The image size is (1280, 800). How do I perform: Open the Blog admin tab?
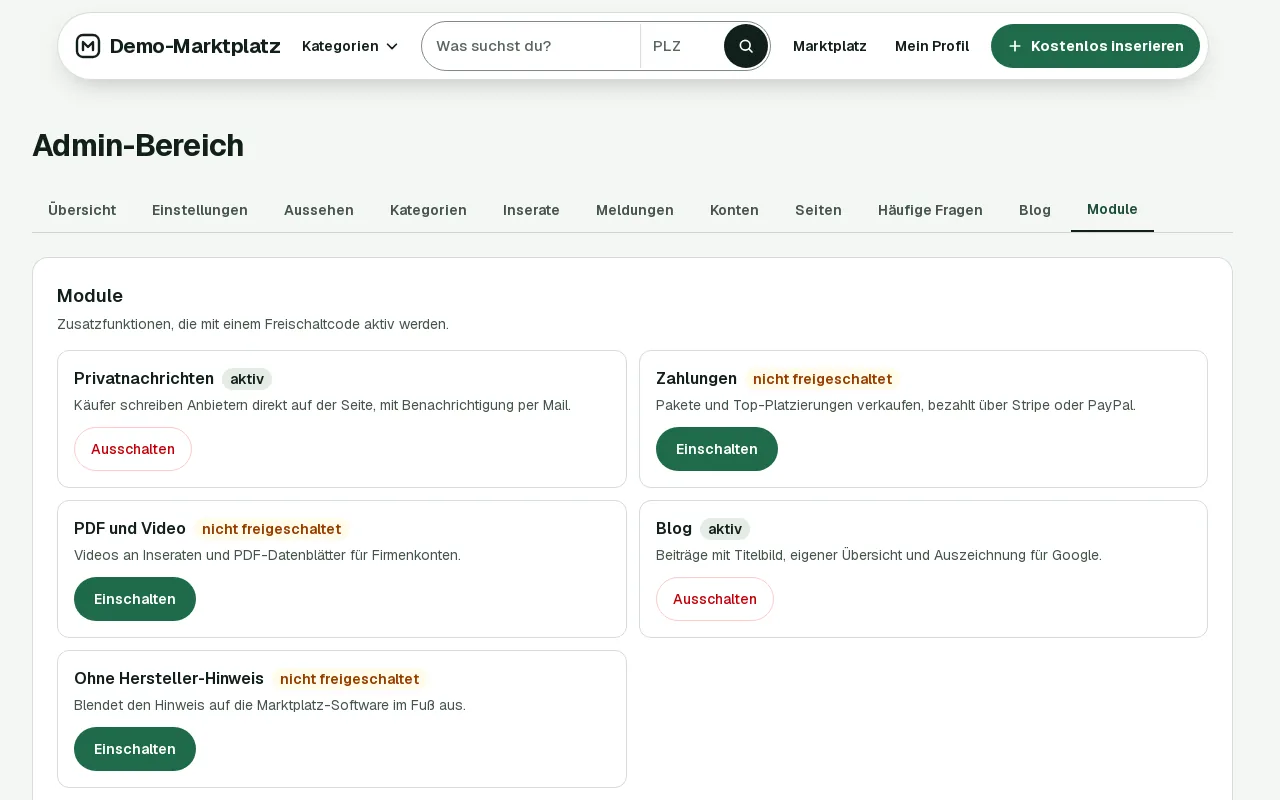click(1035, 210)
